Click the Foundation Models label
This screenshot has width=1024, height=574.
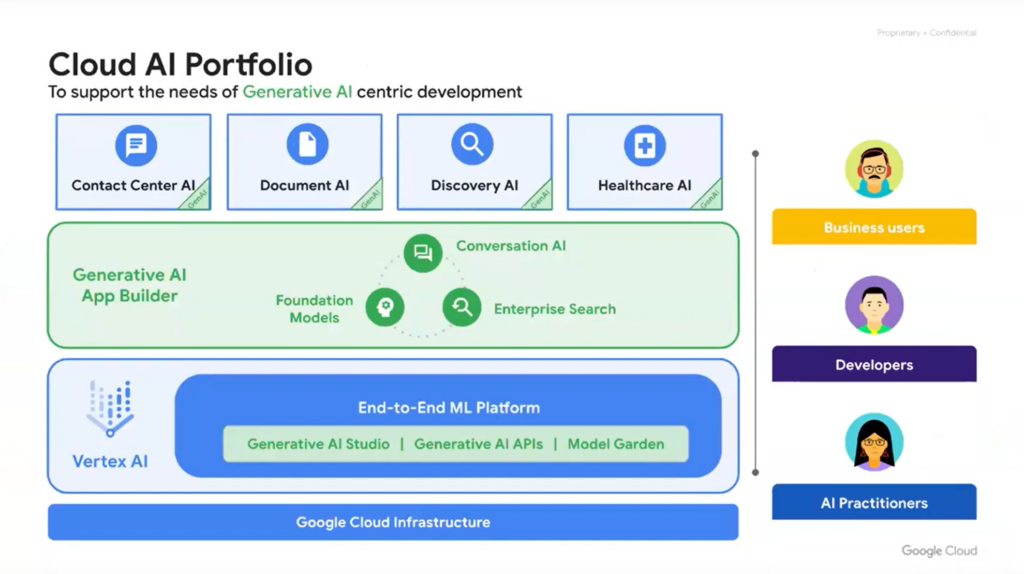tap(314, 309)
